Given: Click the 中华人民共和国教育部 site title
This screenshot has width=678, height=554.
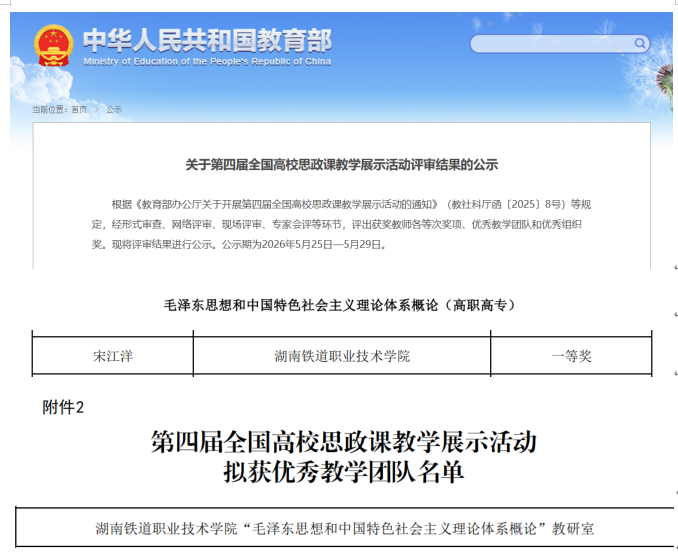Looking at the screenshot, I should pyautogui.click(x=208, y=40).
